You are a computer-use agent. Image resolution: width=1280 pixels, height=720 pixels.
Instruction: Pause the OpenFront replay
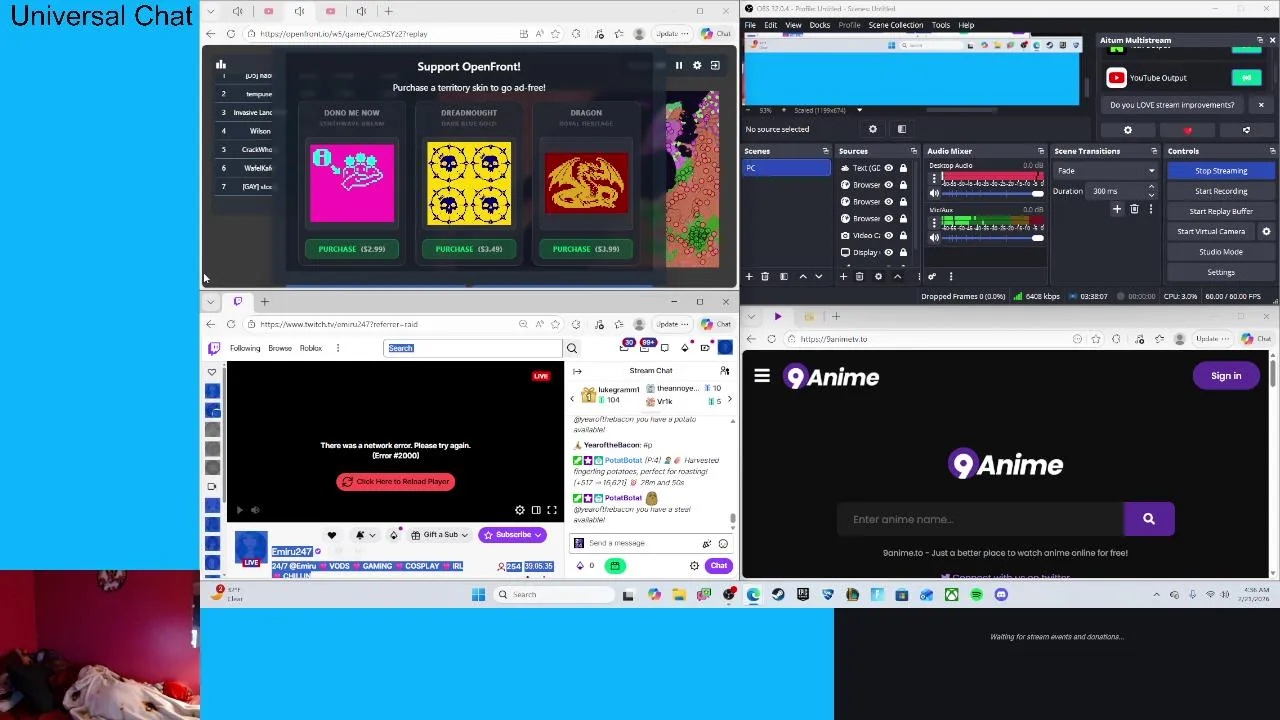click(x=678, y=65)
